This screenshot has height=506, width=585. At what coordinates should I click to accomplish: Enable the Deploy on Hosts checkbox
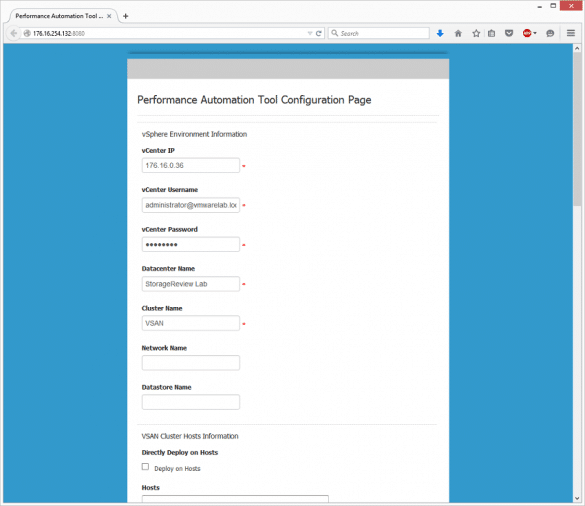146,467
